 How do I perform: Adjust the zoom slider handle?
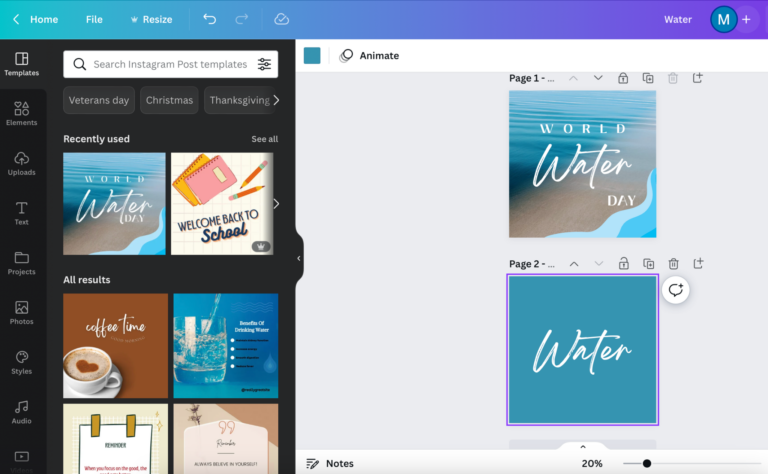tap(647, 463)
